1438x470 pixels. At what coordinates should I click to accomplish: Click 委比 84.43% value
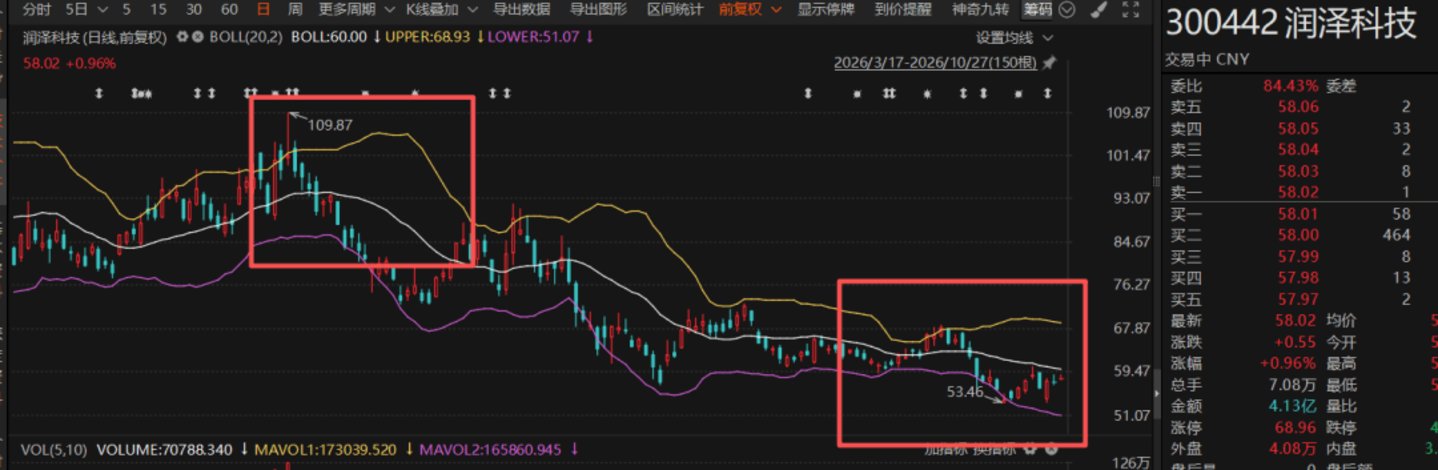point(1290,85)
